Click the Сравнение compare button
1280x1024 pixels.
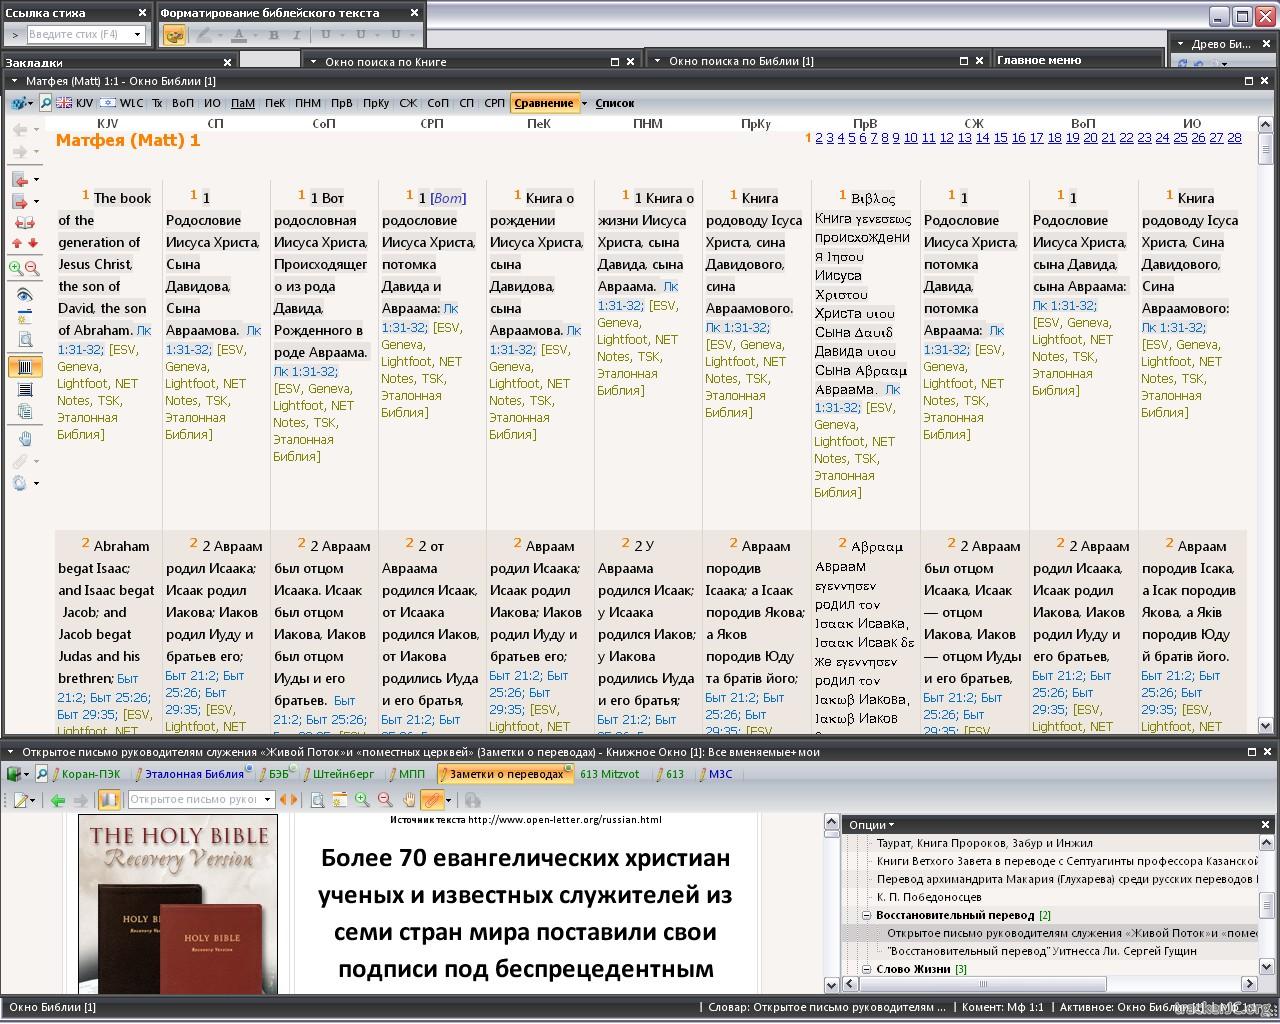point(544,103)
